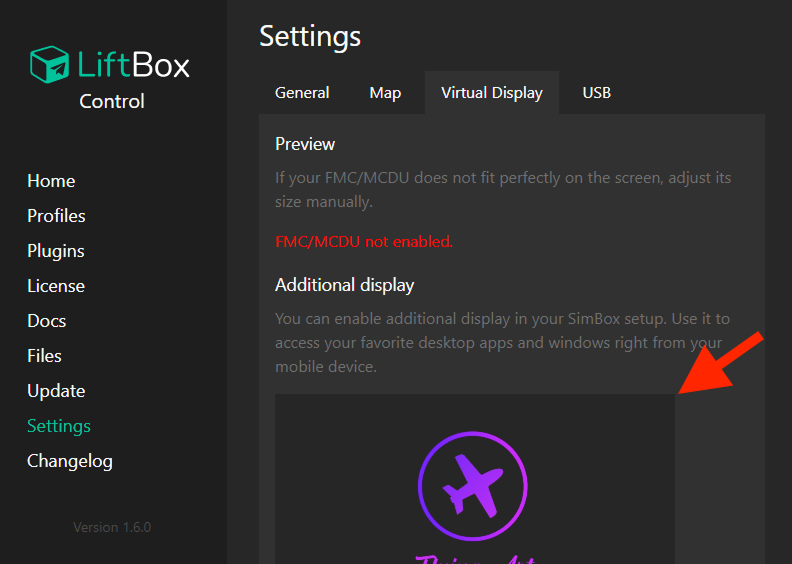
Task: Select License in the sidebar
Action: 56,286
